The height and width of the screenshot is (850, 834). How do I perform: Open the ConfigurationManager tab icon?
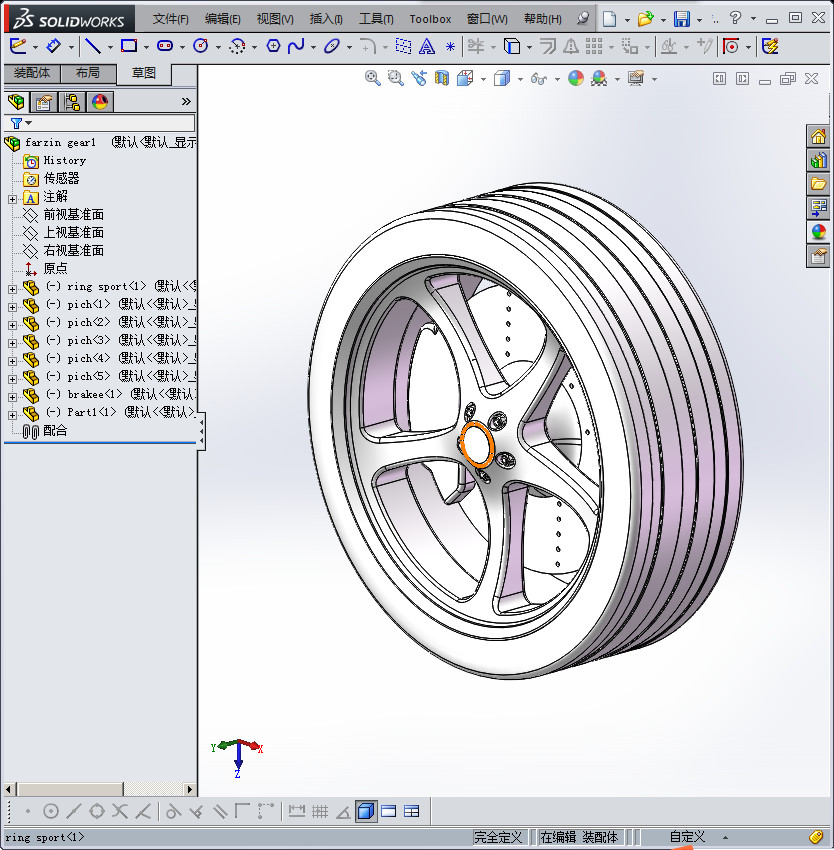pos(72,101)
